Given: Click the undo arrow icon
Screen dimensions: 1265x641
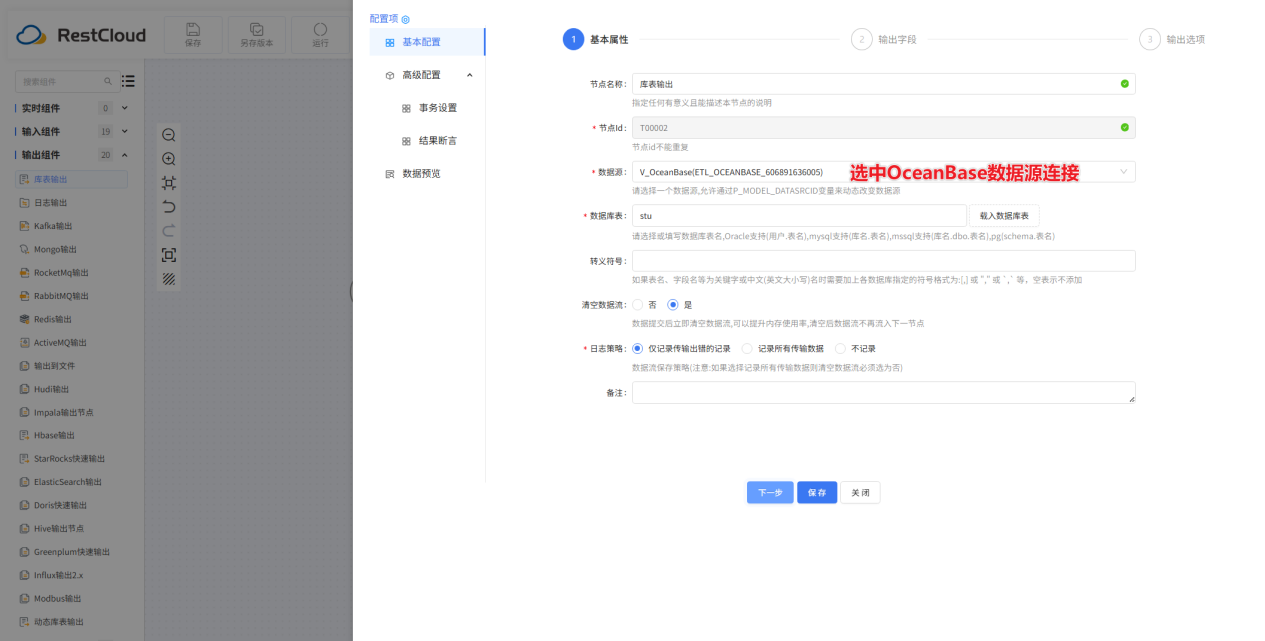Looking at the screenshot, I should 169,207.
